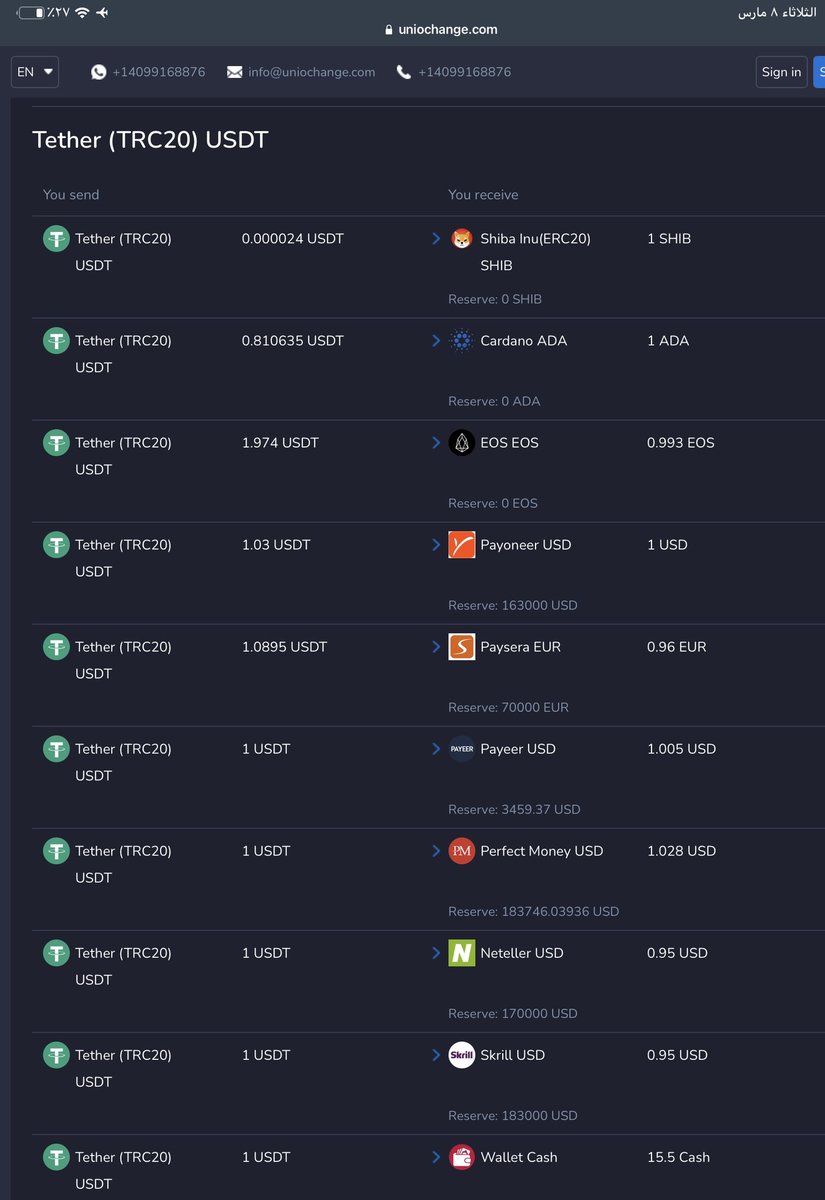
Task: Click the WhatsApp icon in the header
Action: click(98, 72)
